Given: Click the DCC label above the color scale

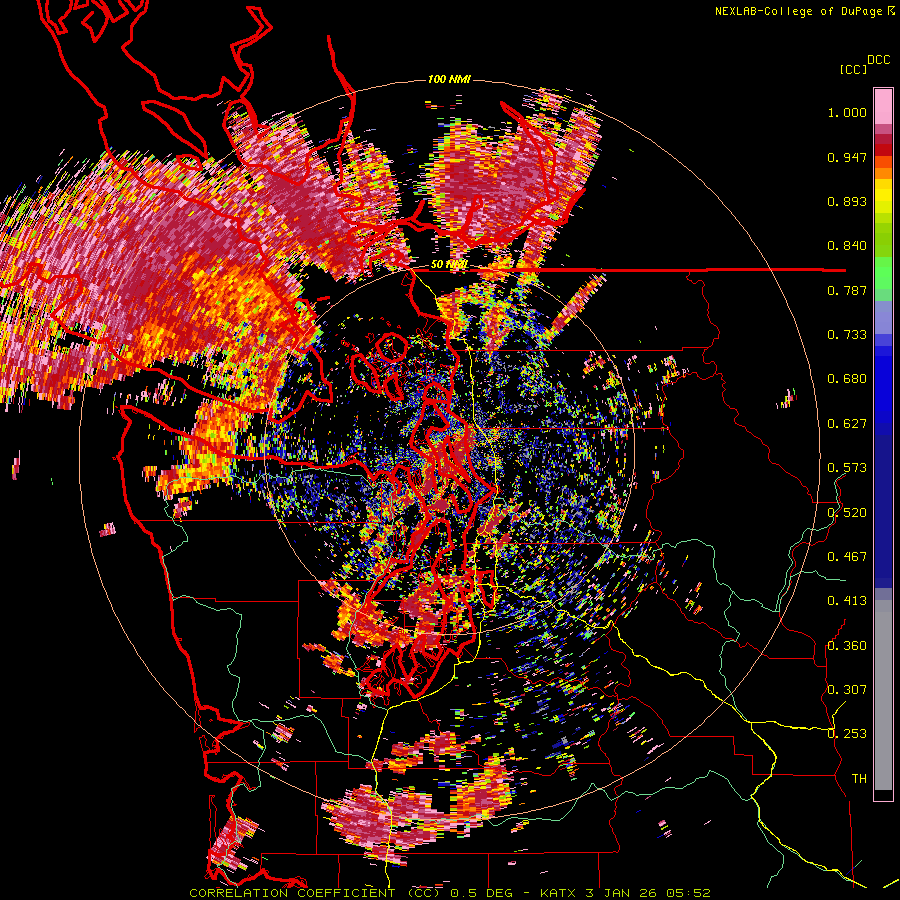Looking at the screenshot, I should pos(878,60).
